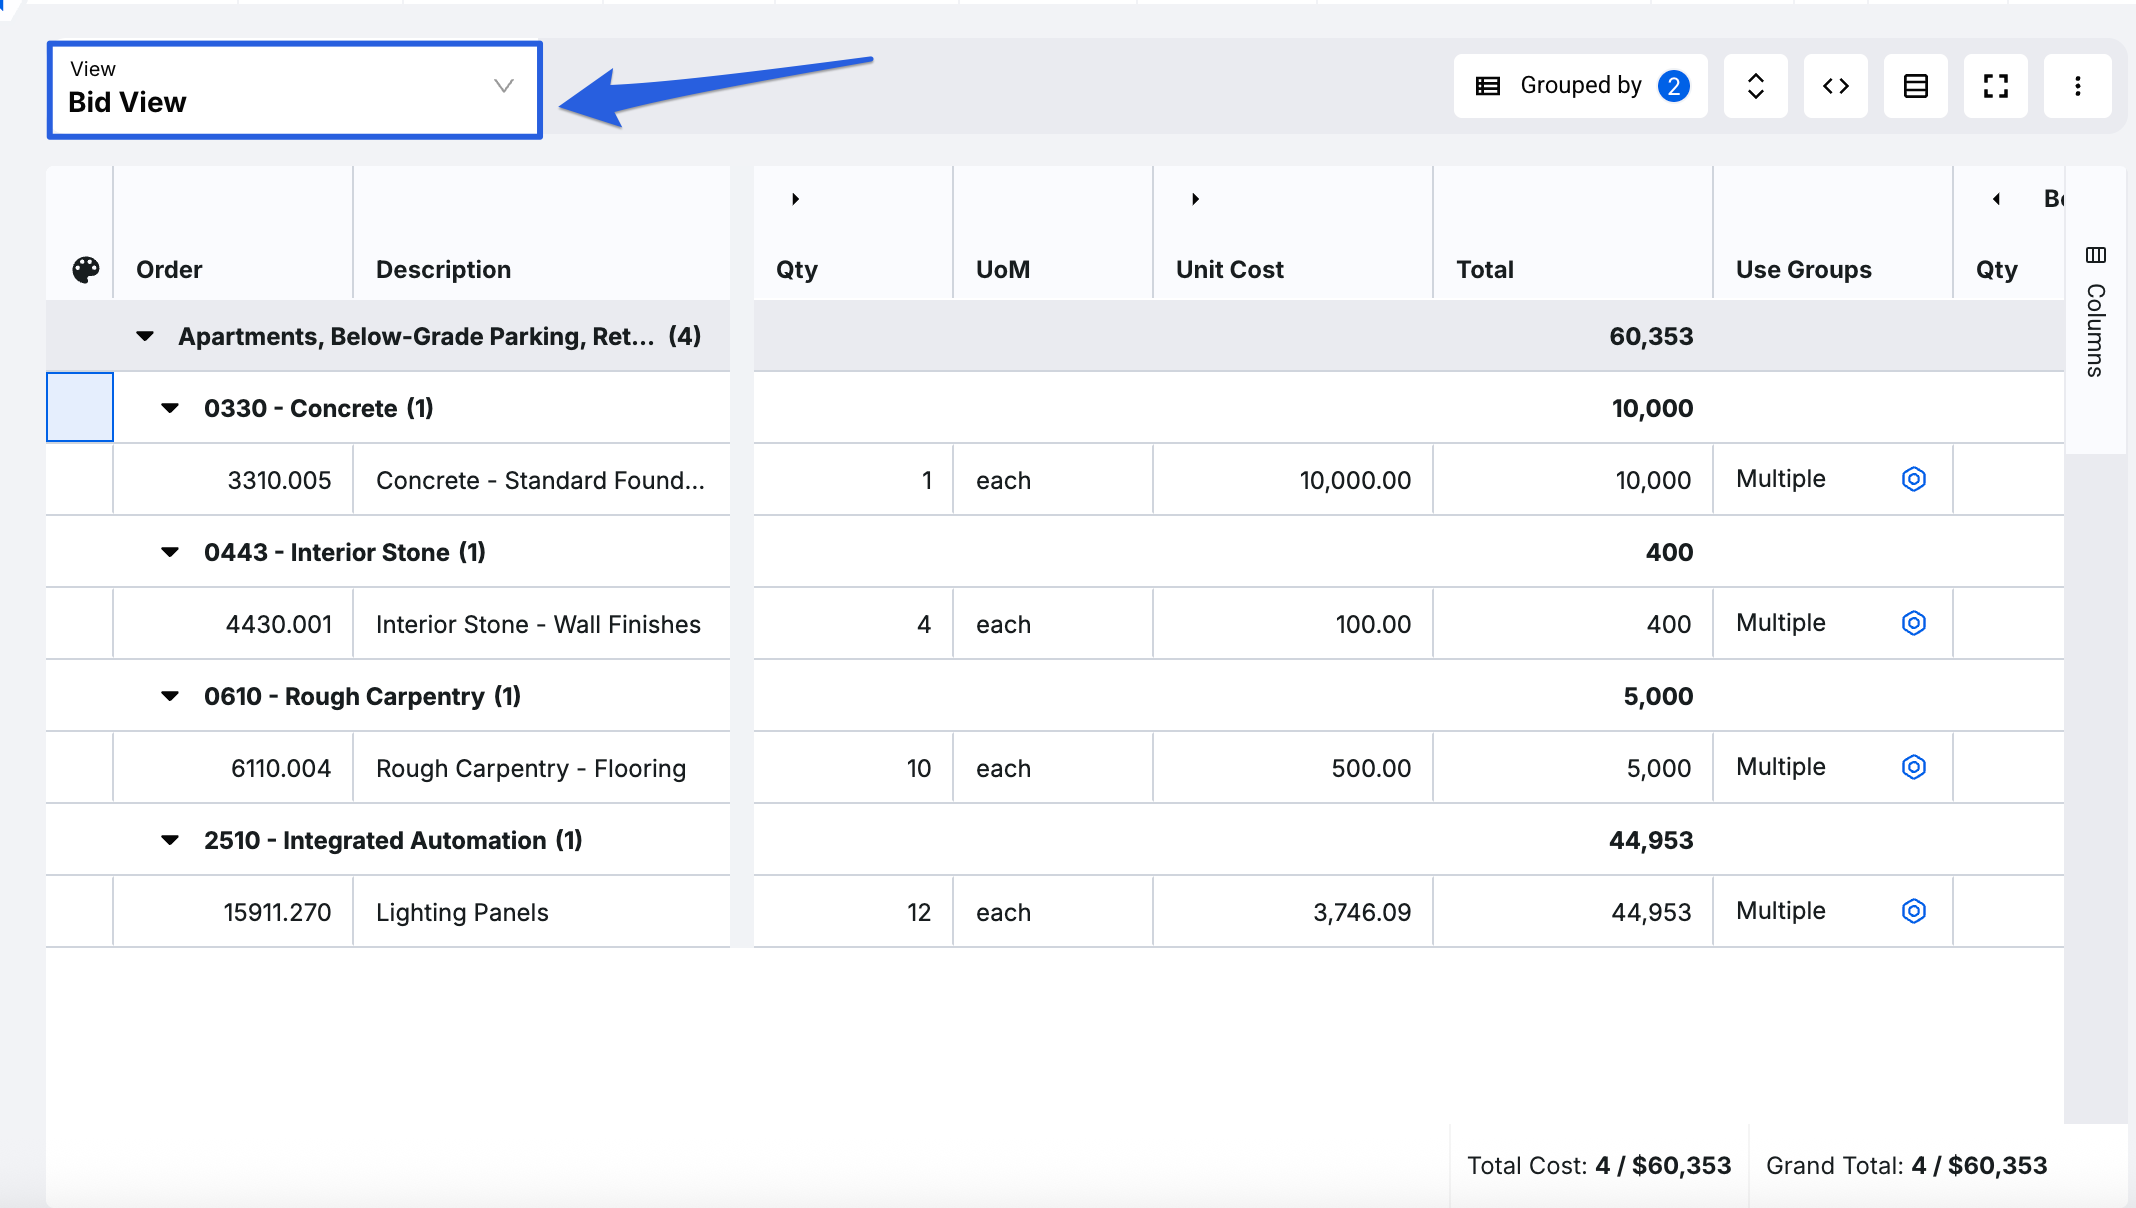
Task: Enter fullscreen mode with the expand icon
Action: [x=1995, y=86]
